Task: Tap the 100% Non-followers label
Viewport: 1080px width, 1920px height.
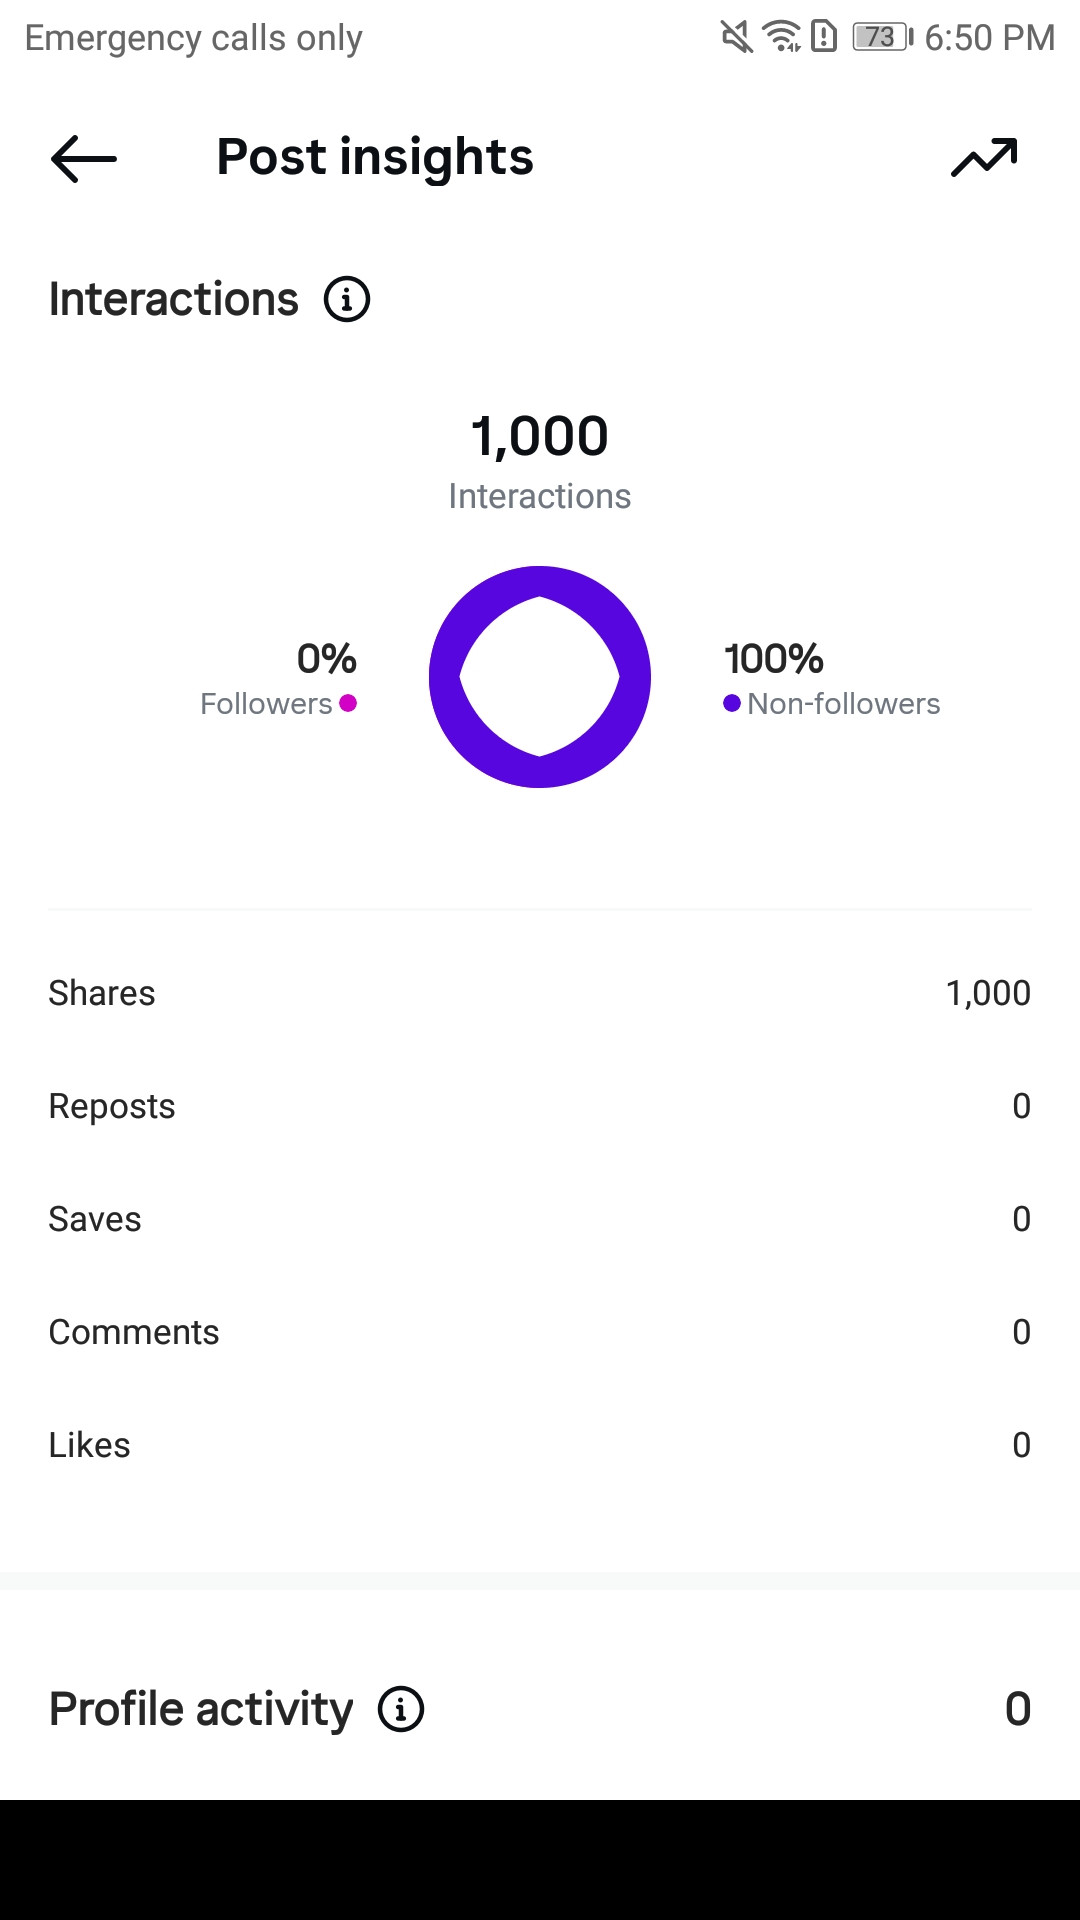Action: (x=832, y=680)
